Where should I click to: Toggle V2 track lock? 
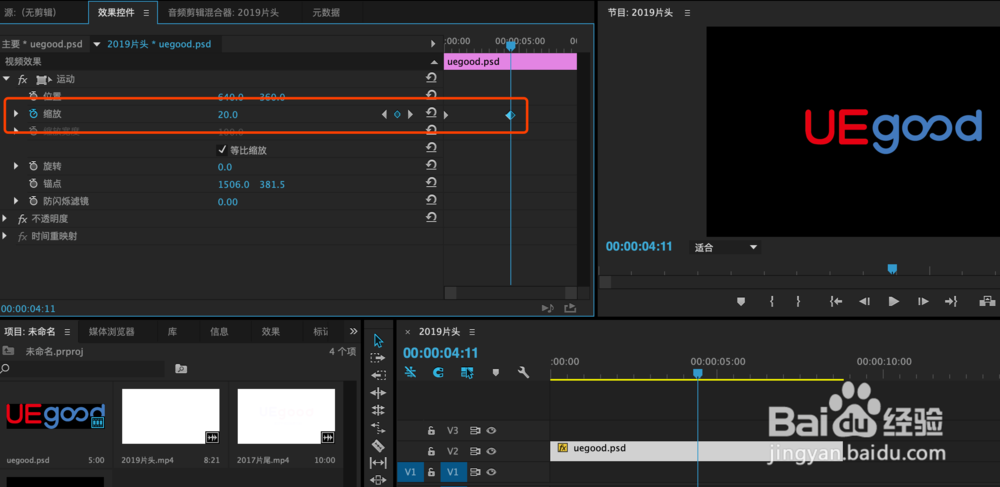[431, 451]
